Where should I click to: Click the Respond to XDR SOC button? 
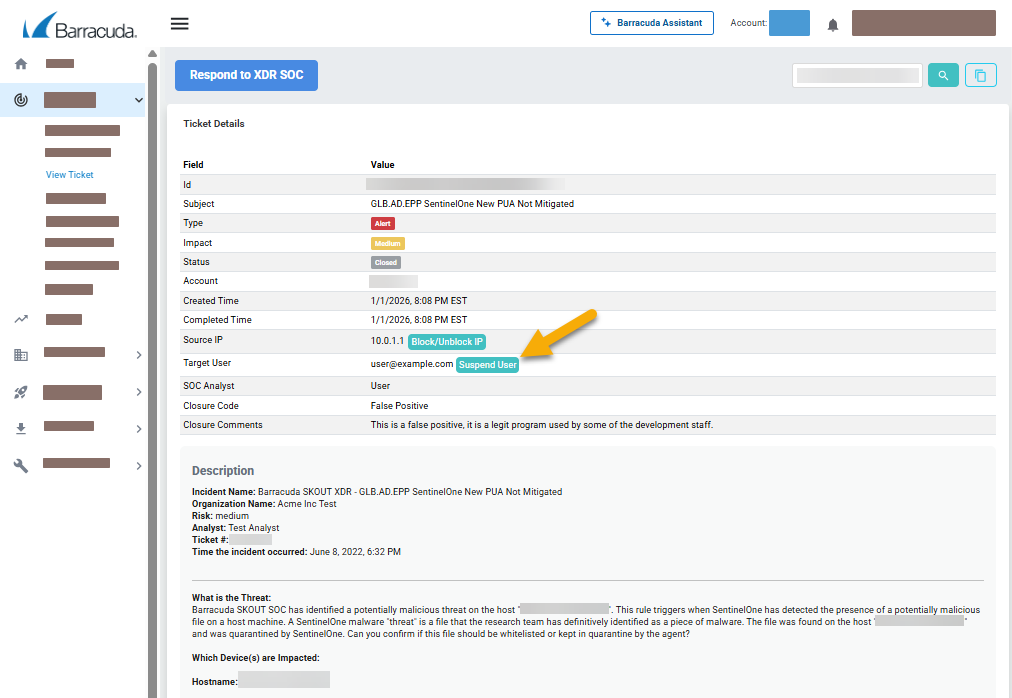click(246, 75)
